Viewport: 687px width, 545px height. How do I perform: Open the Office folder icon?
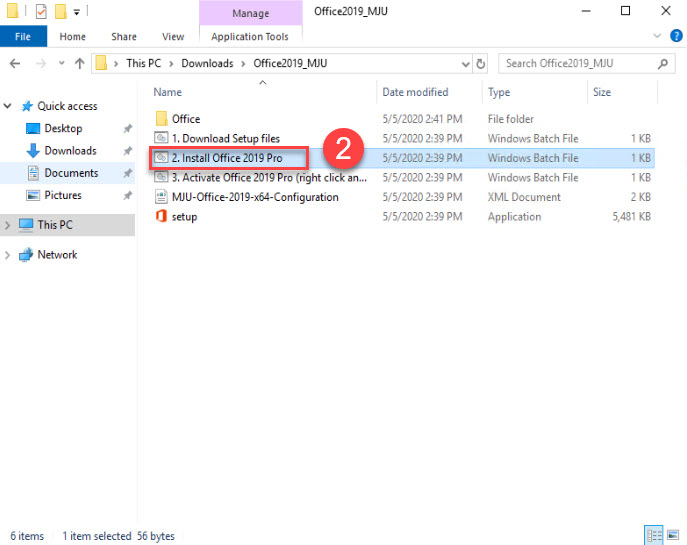(161, 119)
